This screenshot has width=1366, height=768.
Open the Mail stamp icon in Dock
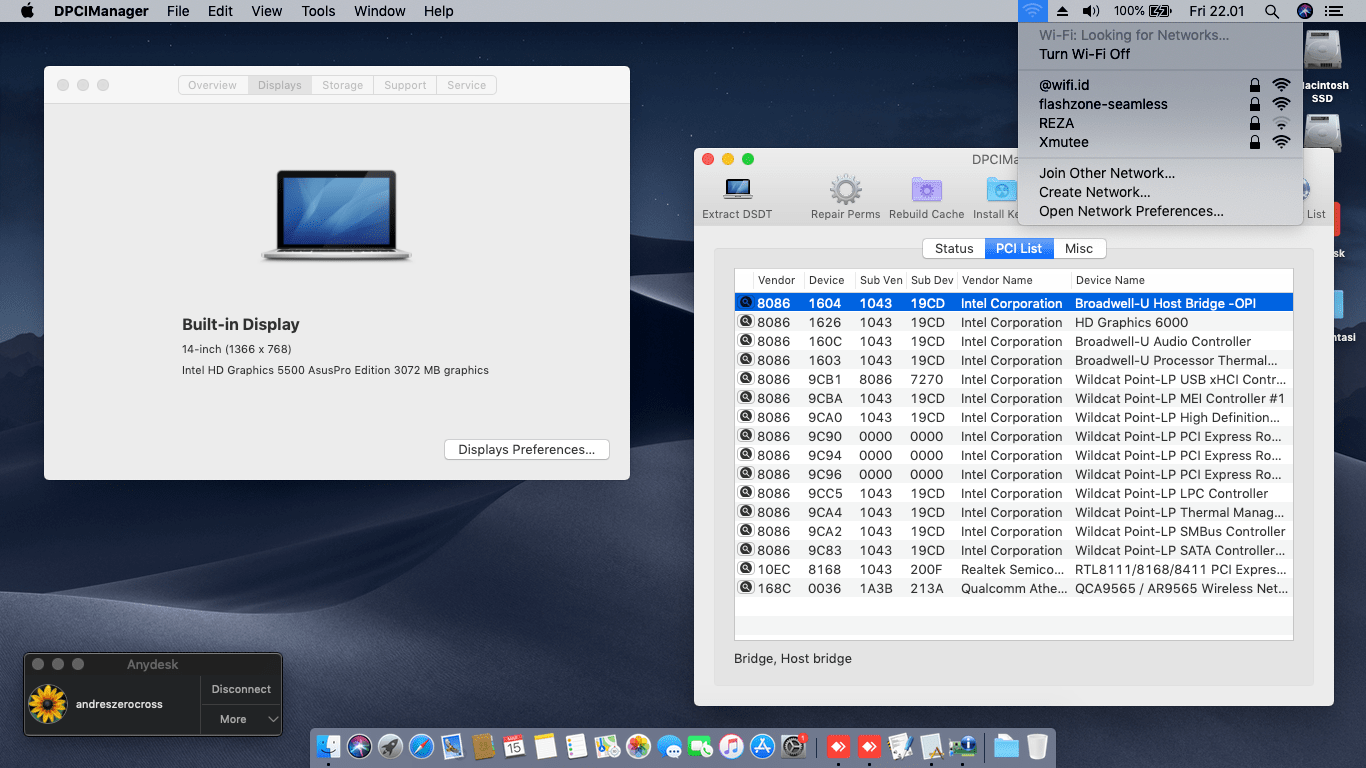coord(452,746)
